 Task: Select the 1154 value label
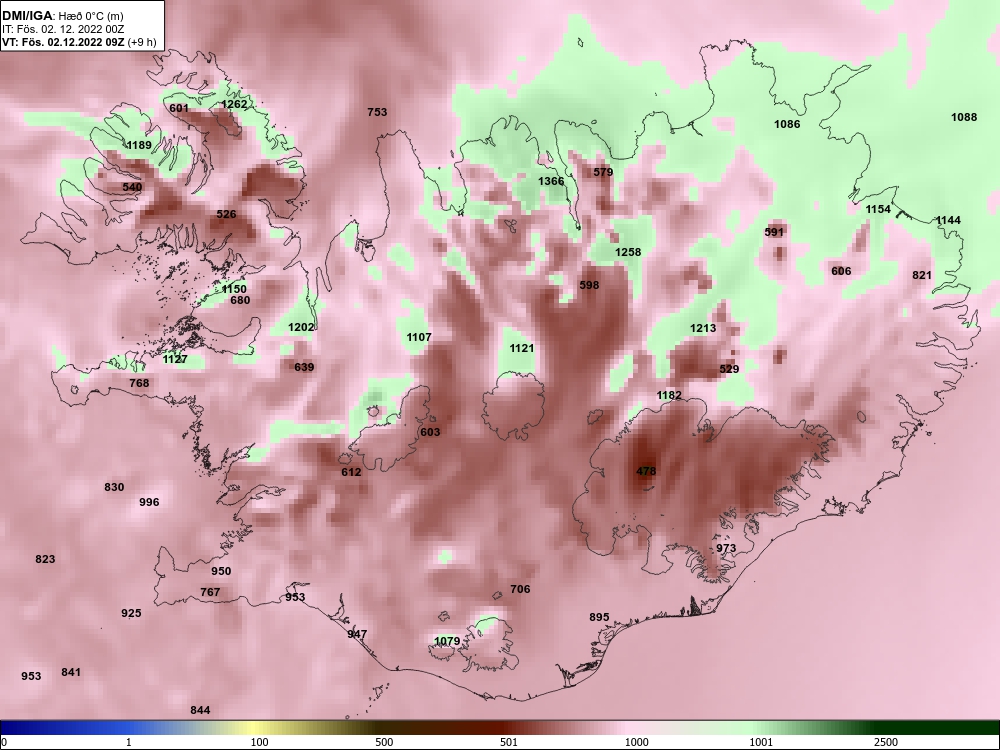coord(878,209)
